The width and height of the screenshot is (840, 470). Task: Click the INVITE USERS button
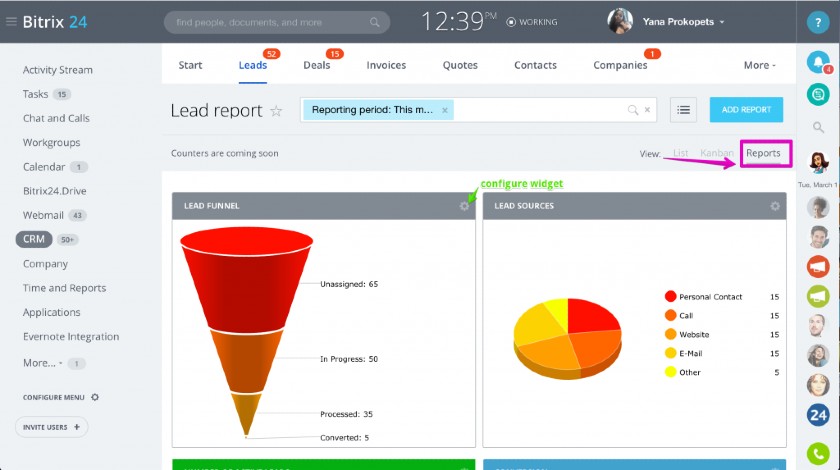coord(51,427)
